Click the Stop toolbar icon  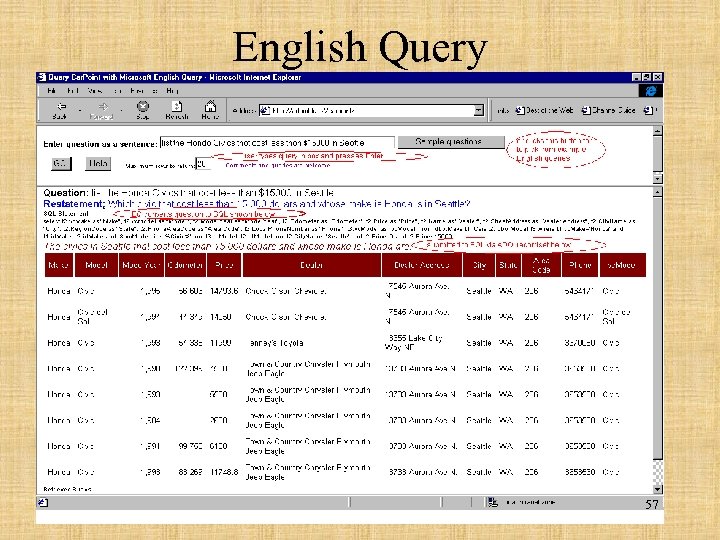[x=143, y=107]
